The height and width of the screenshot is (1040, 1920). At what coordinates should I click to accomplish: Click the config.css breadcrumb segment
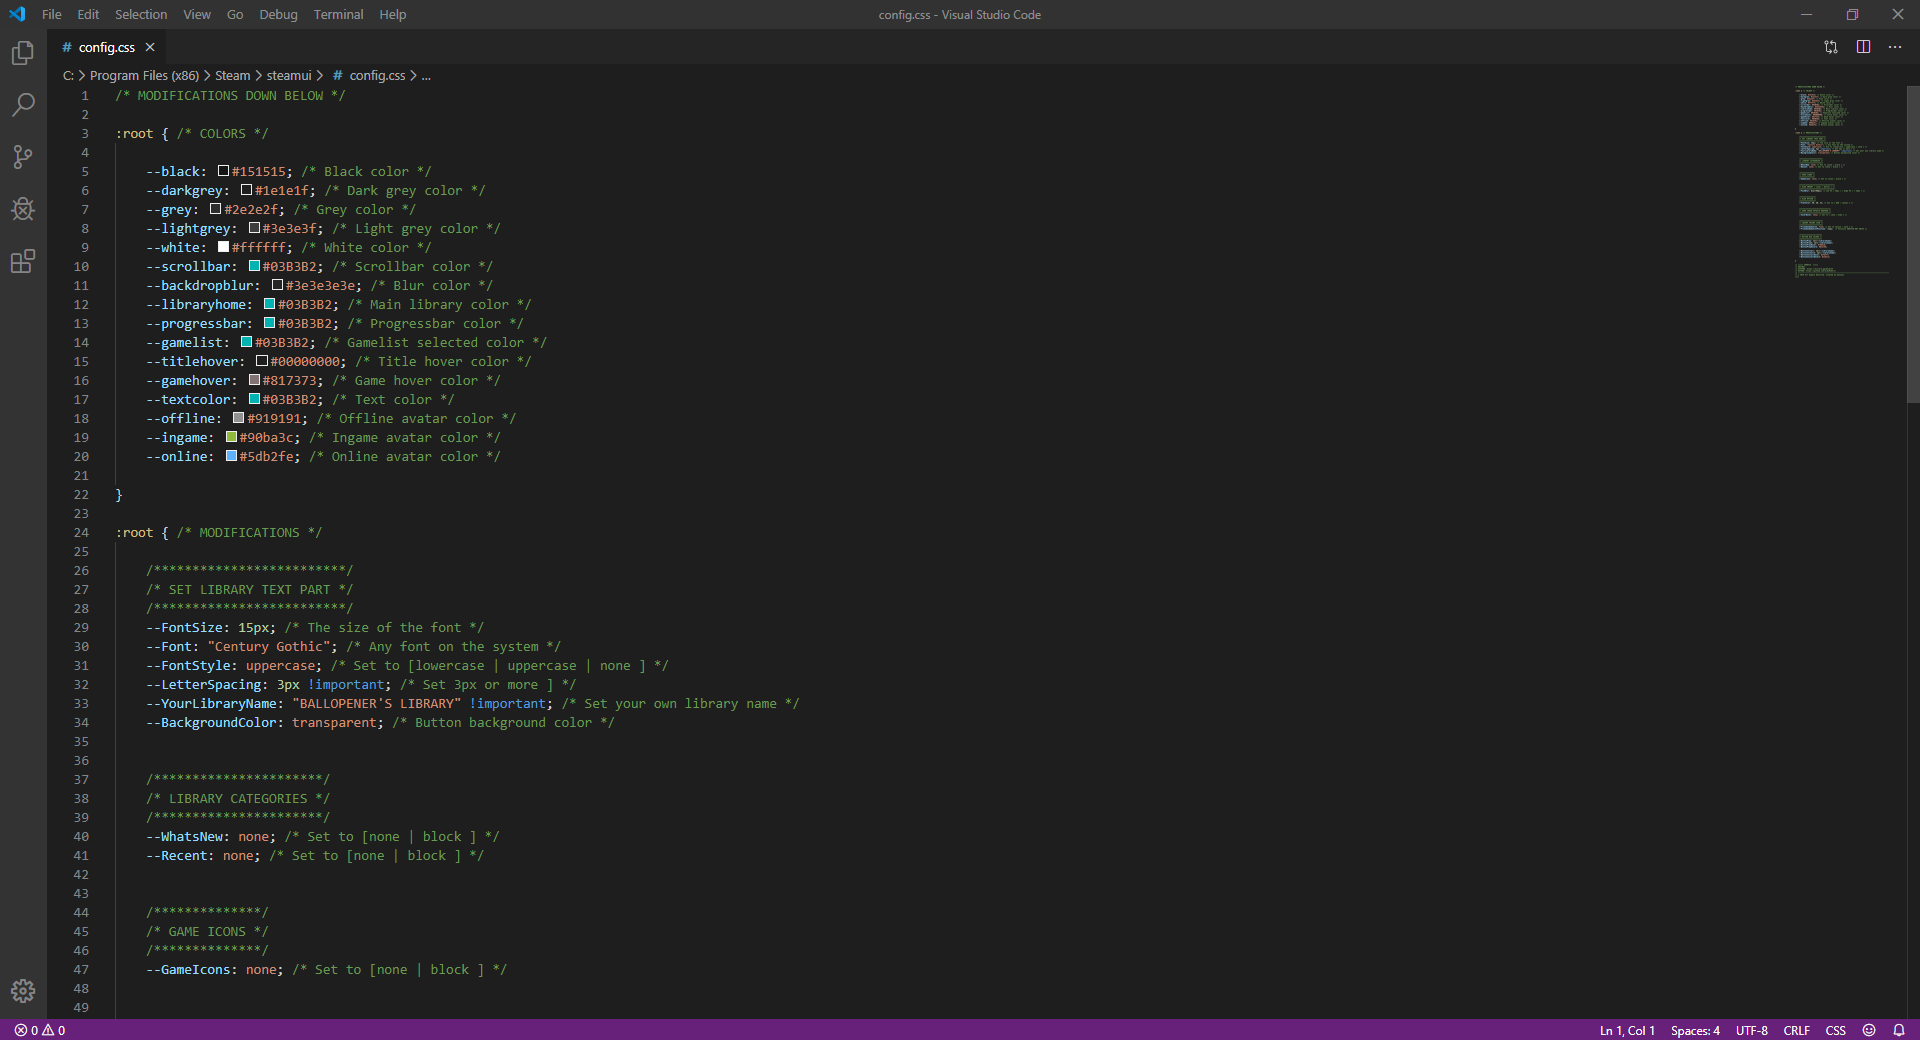[x=369, y=76]
